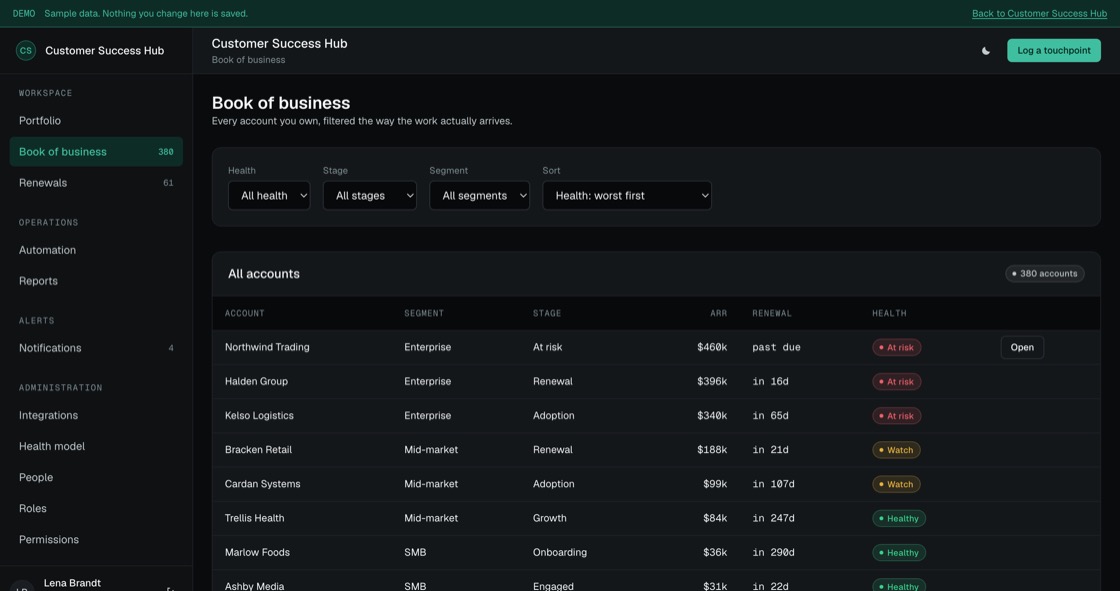Click the Segment column header

pos(424,313)
